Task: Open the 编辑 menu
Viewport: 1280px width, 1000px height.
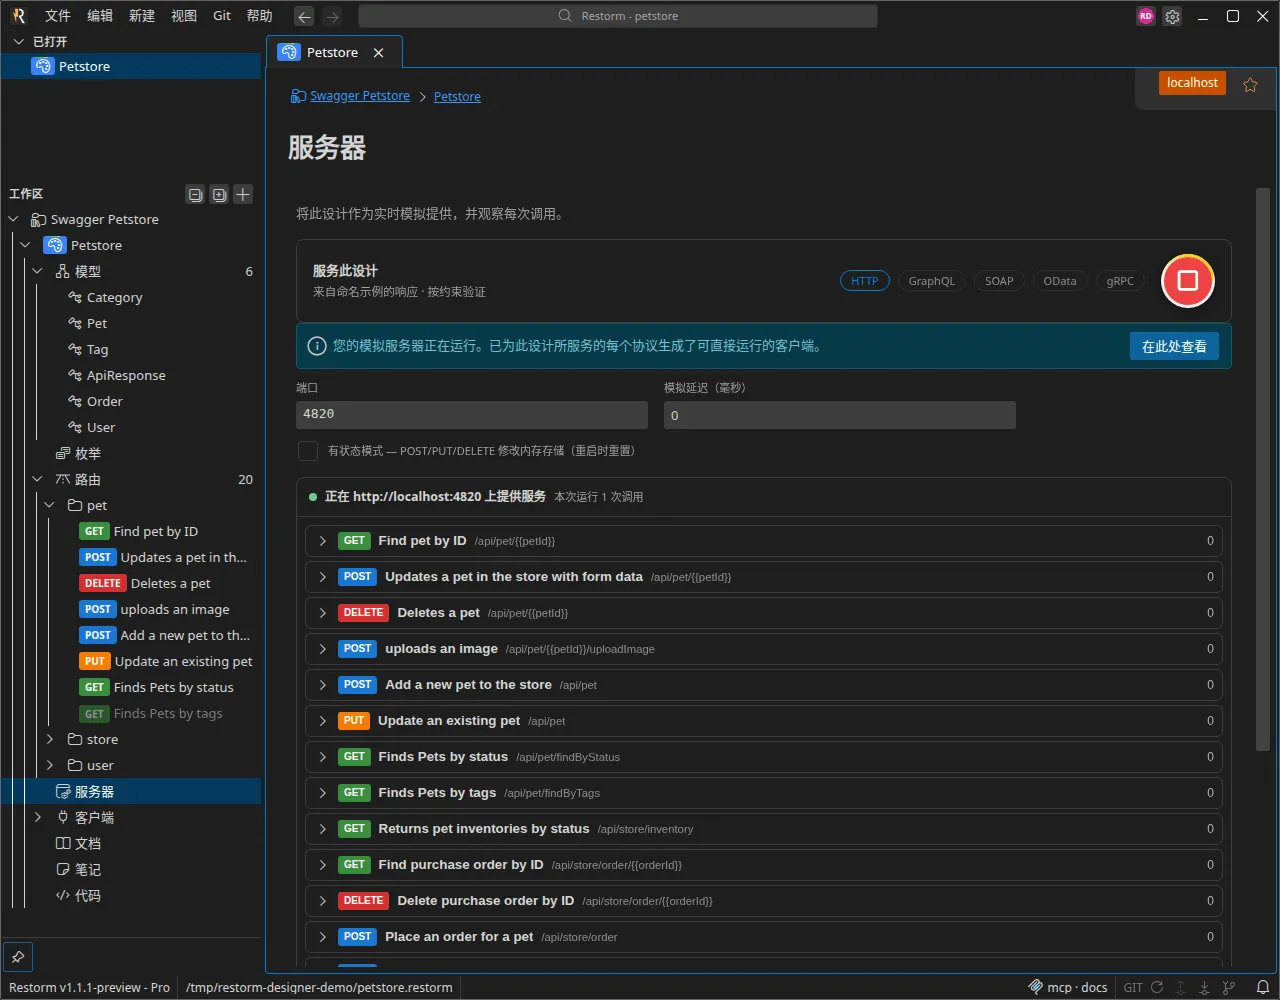Action: tap(100, 16)
